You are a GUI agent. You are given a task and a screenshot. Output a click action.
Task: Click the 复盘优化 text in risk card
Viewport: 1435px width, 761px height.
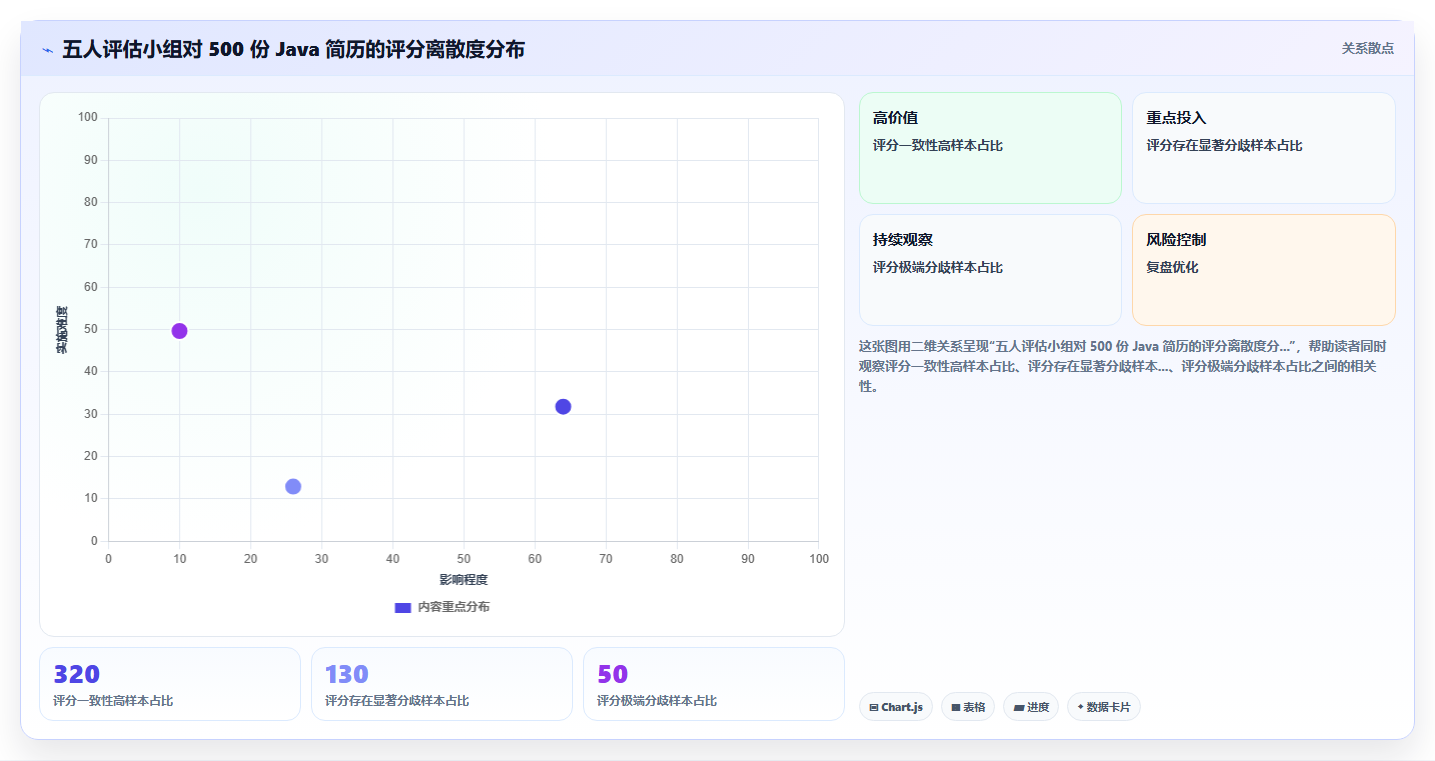coord(1172,267)
